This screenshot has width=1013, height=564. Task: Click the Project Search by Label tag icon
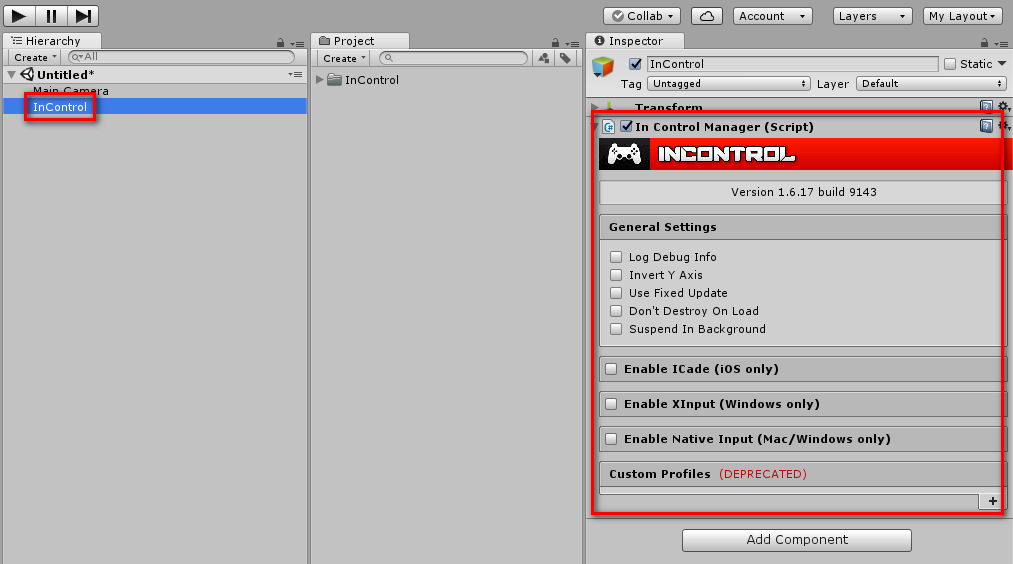565,58
